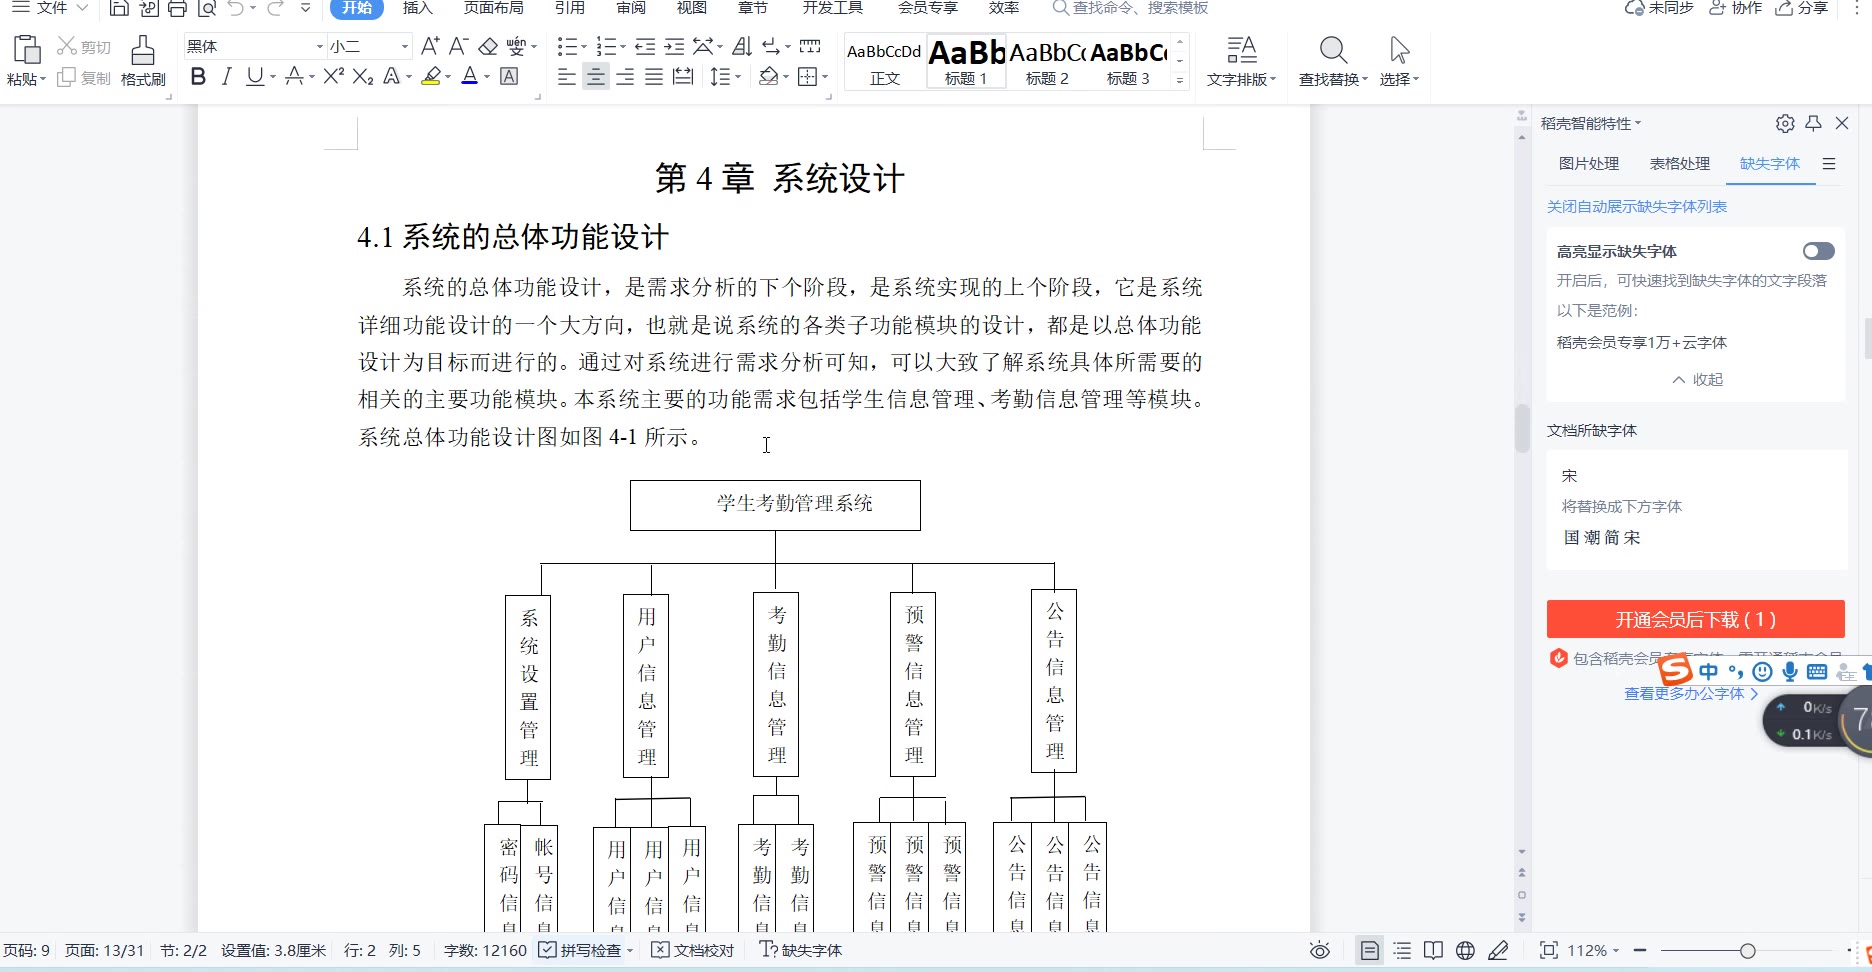Toggle spell check (拼写检查) checkbox

[x=548, y=950]
